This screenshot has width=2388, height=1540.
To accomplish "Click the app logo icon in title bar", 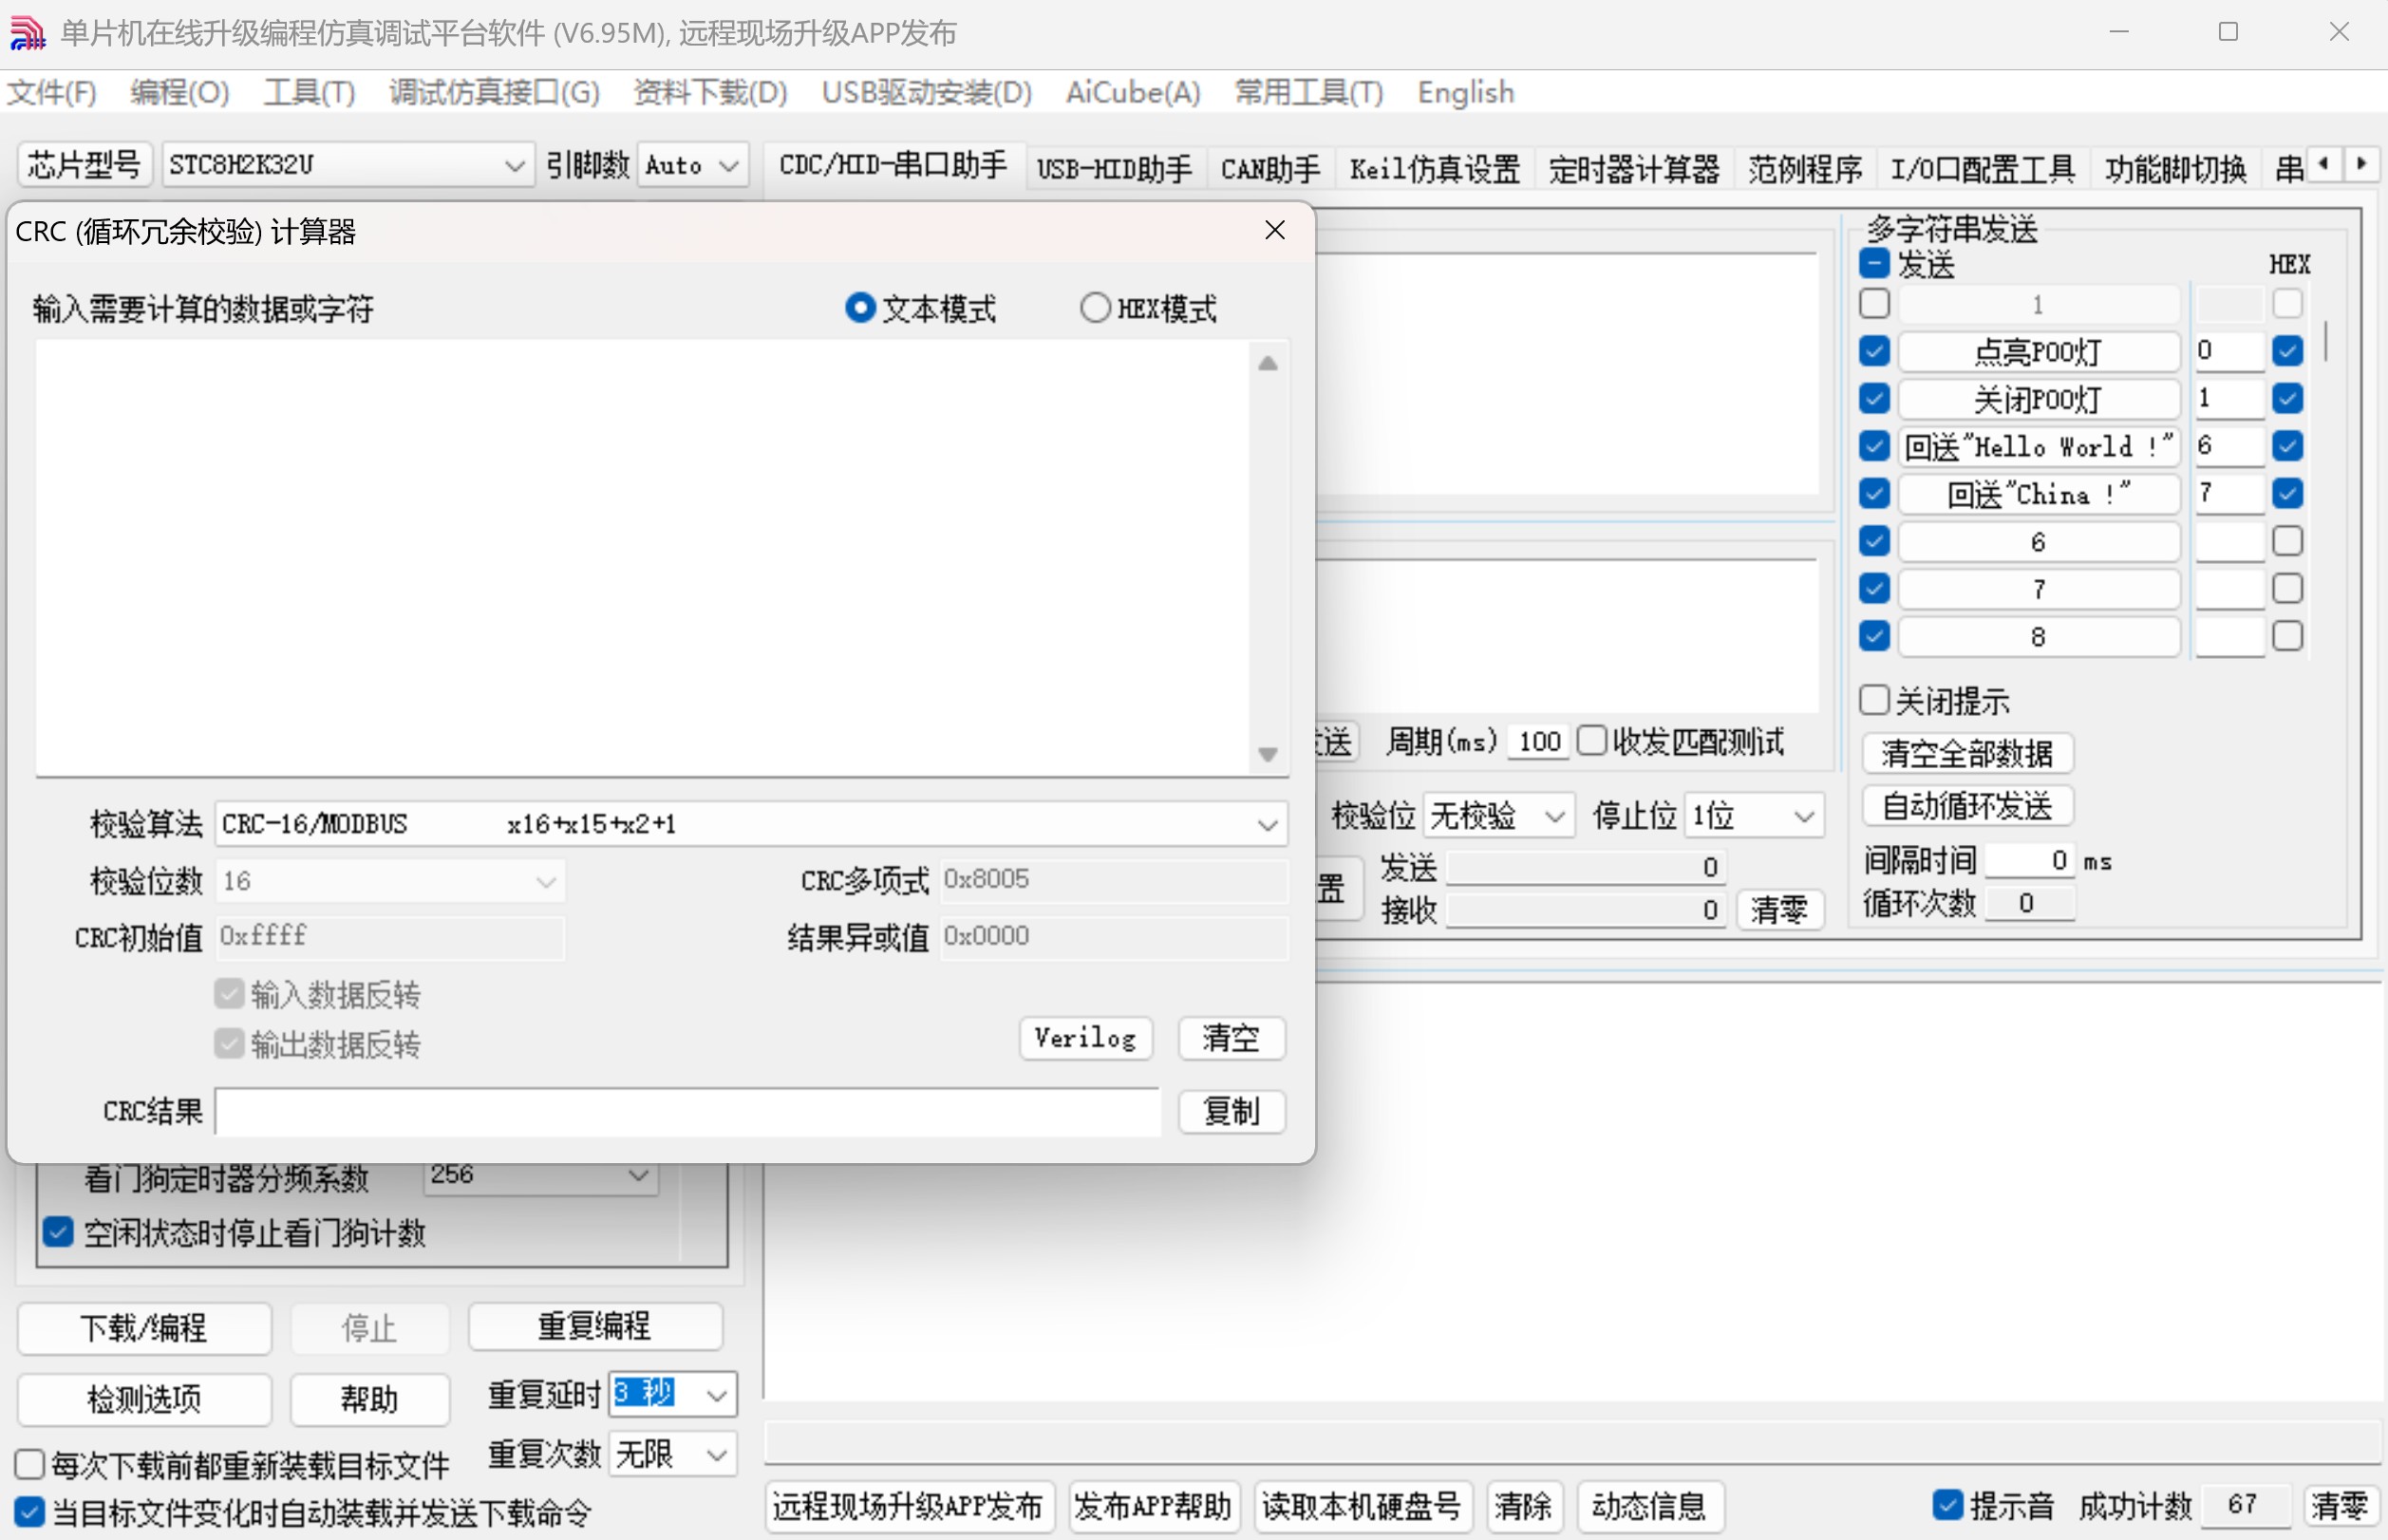I will pyautogui.click(x=27, y=32).
